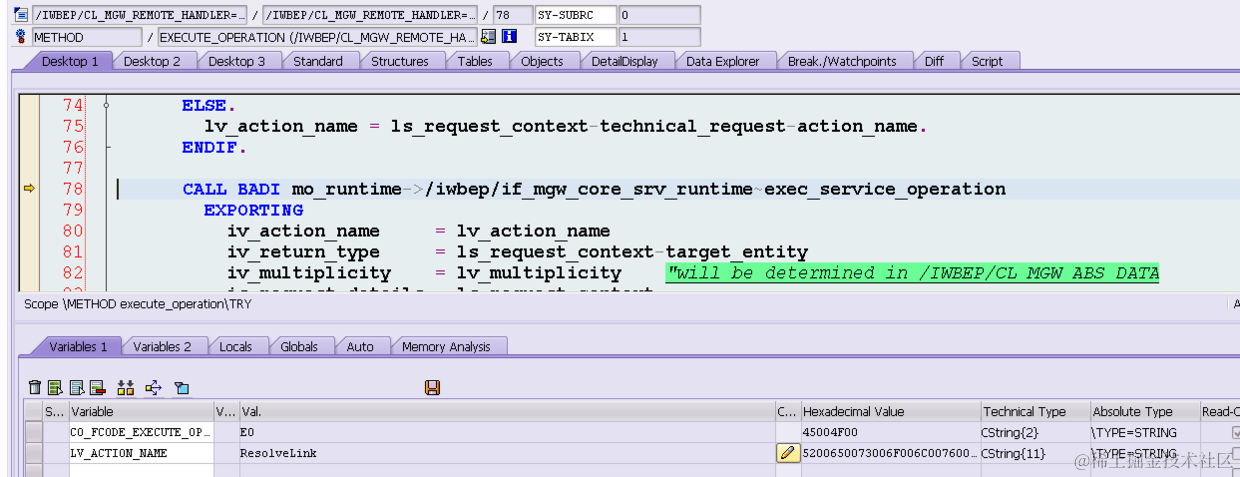Toggle the Read-Only checkbox in the CO_FCODE_EXECUTE_OP row

pyautogui.click(x=1236, y=433)
